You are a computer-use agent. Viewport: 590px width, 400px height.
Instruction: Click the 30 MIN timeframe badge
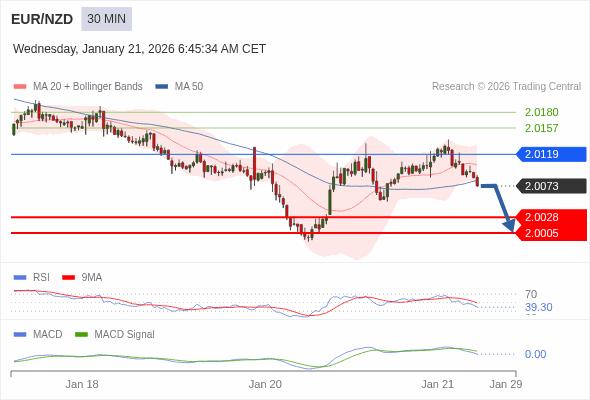(x=106, y=19)
